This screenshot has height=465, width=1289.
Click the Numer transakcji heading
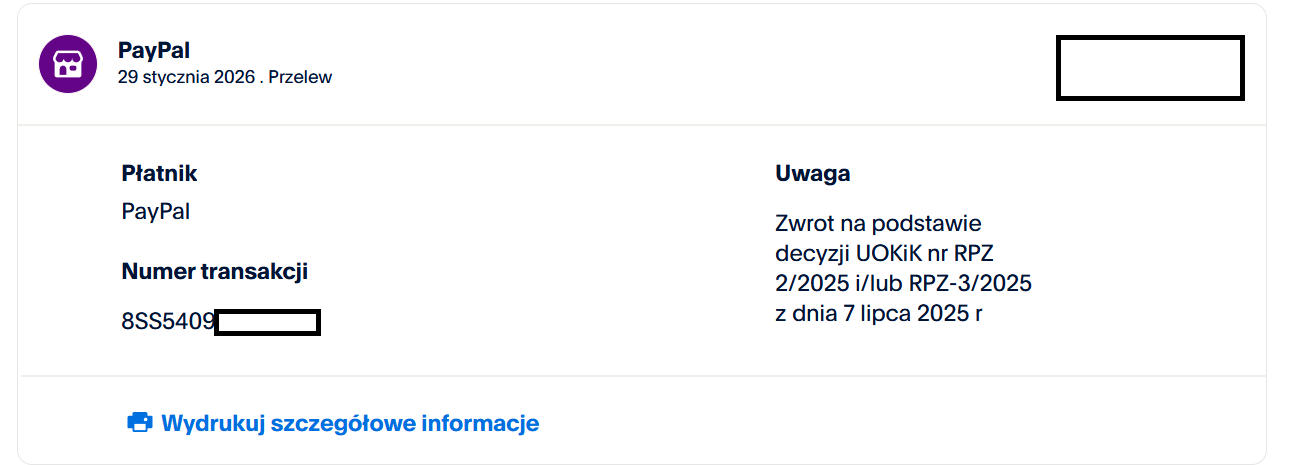pos(214,271)
